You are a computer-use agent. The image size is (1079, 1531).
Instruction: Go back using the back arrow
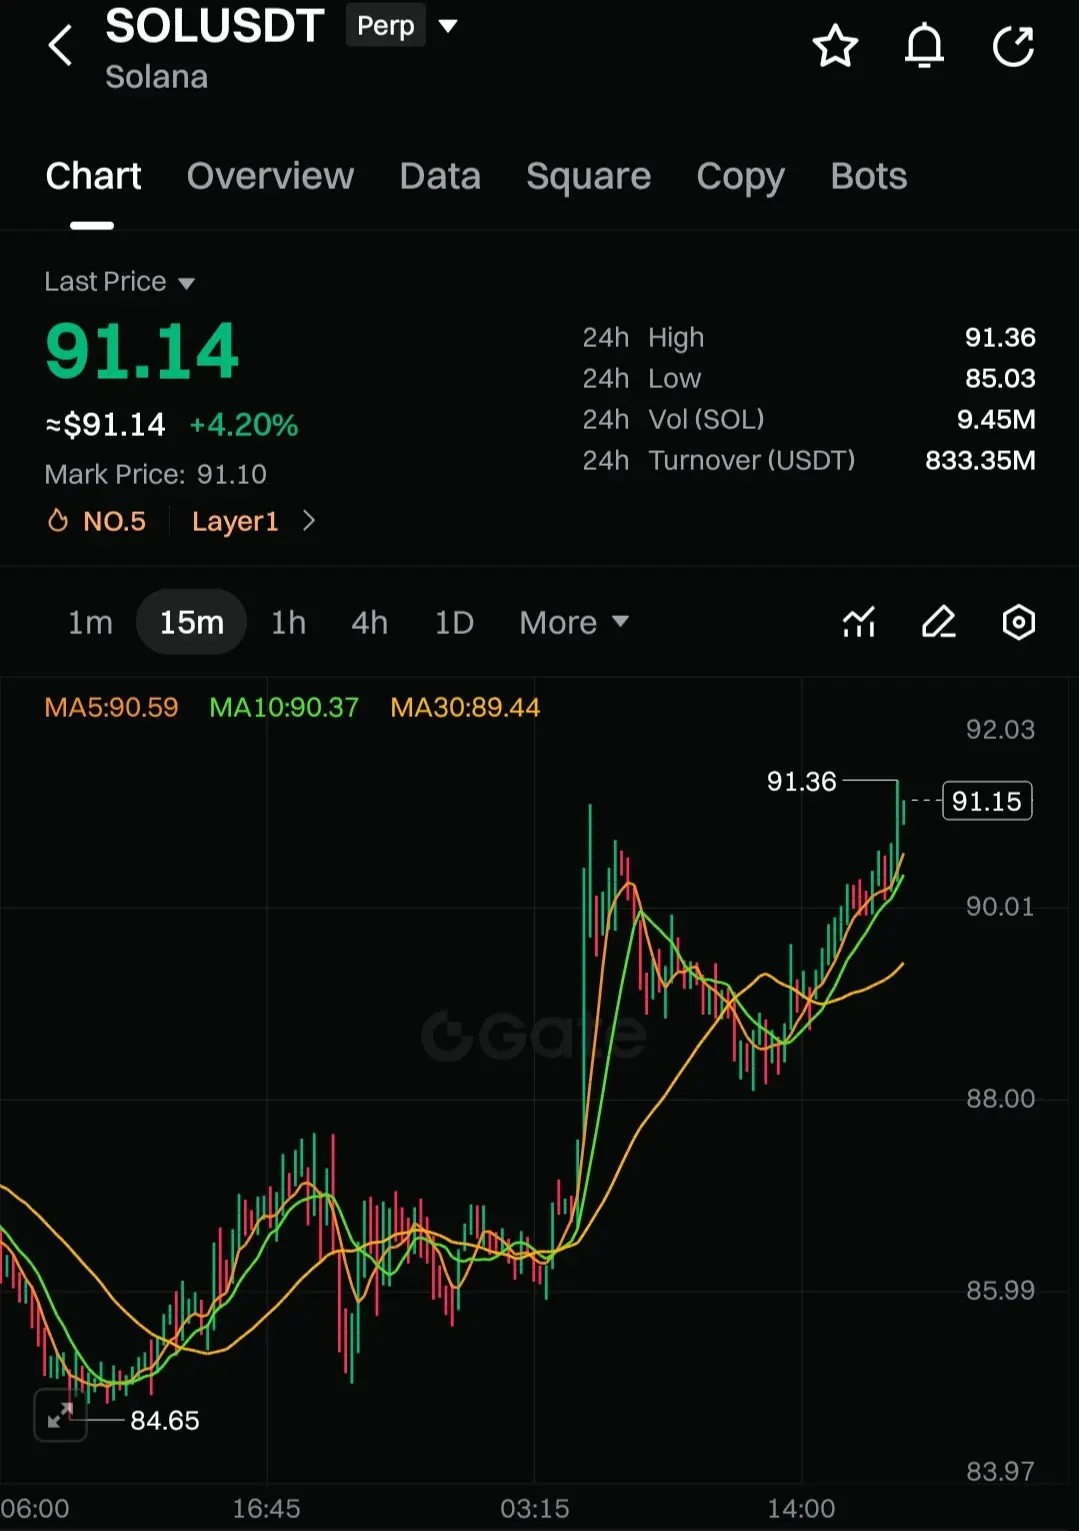pyautogui.click(x=61, y=45)
